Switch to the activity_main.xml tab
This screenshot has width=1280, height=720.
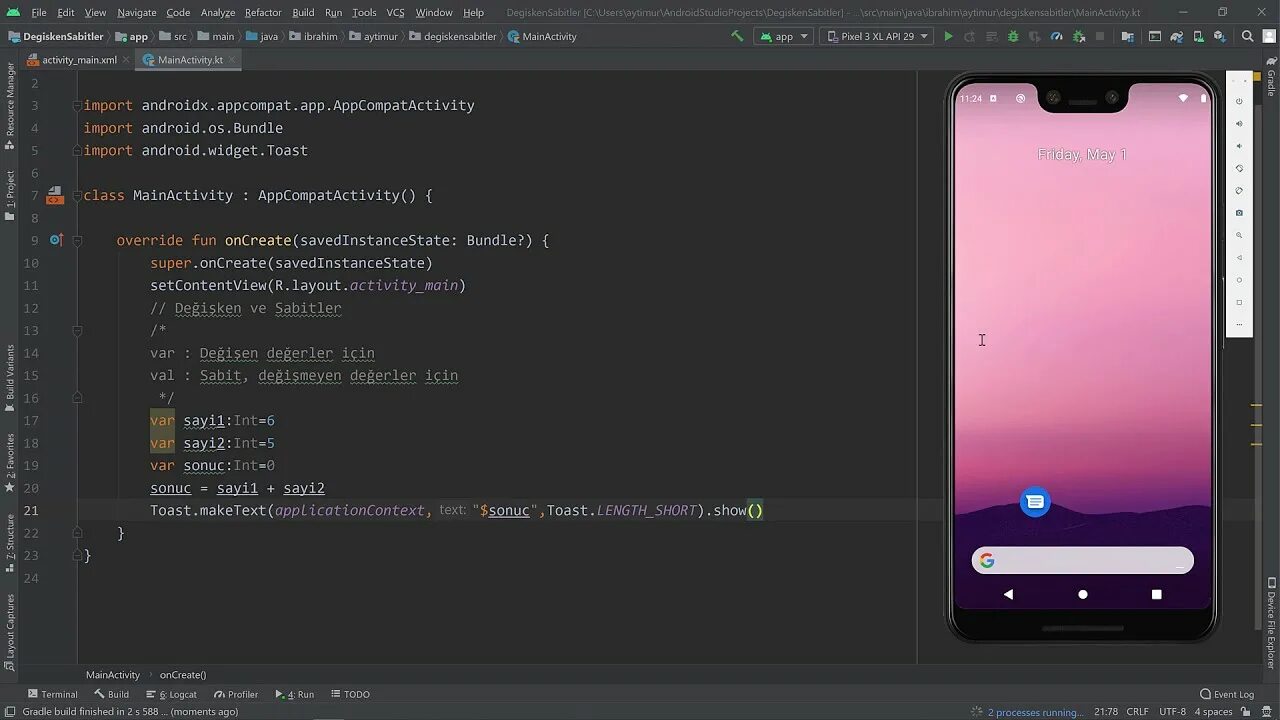[78, 59]
